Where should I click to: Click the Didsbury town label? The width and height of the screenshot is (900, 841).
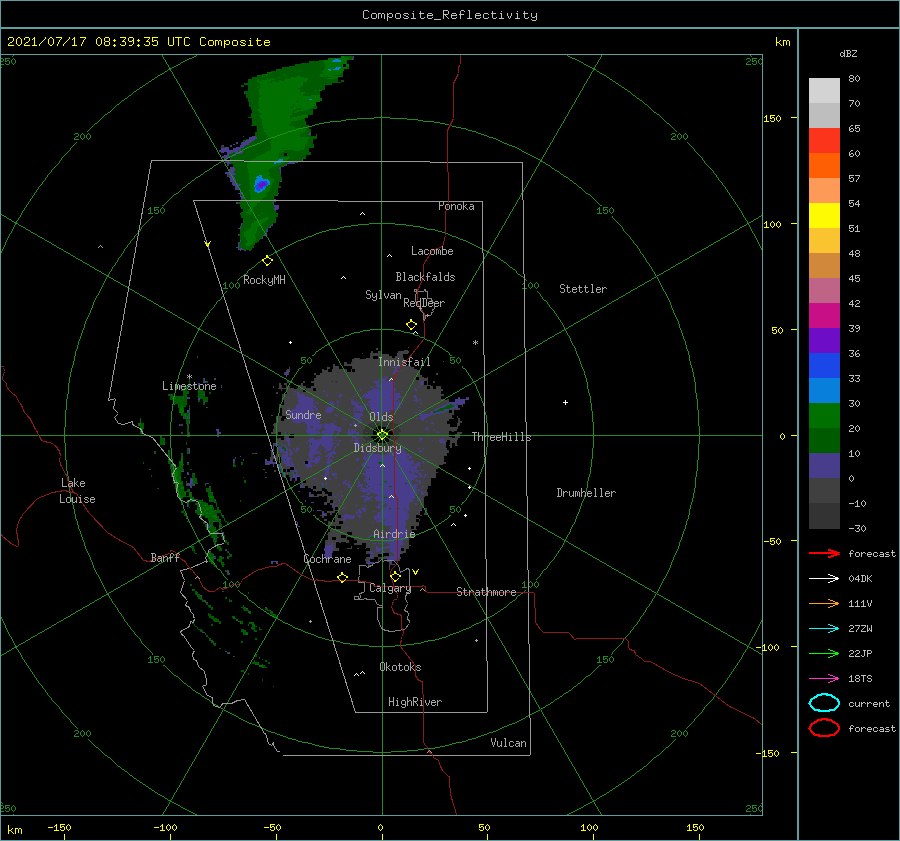(x=378, y=448)
